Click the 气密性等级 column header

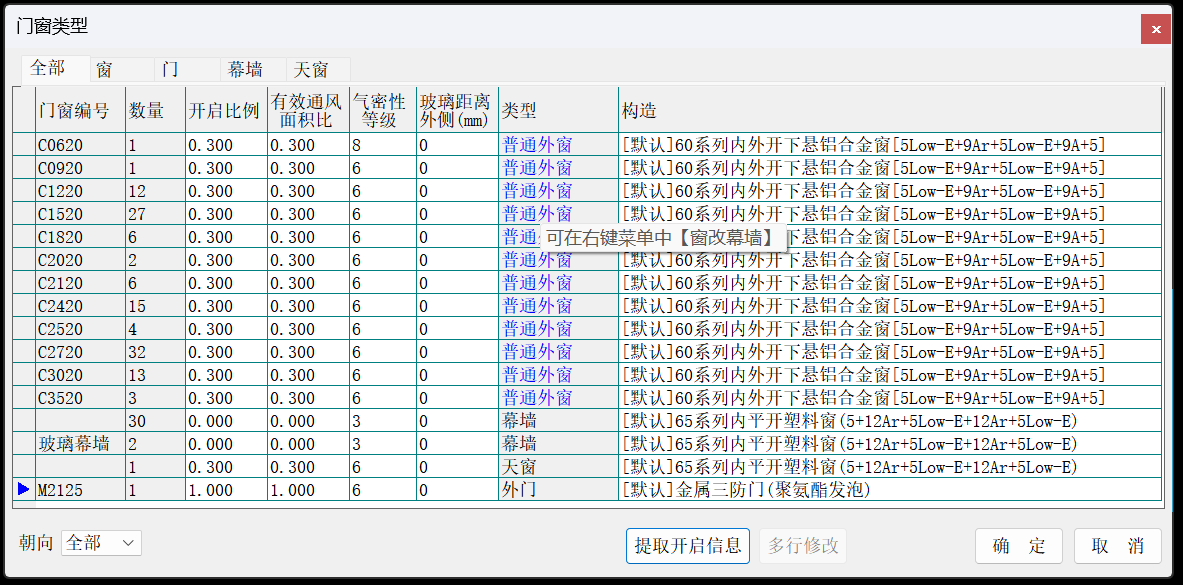pyautogui.click(x=382, y=110)
